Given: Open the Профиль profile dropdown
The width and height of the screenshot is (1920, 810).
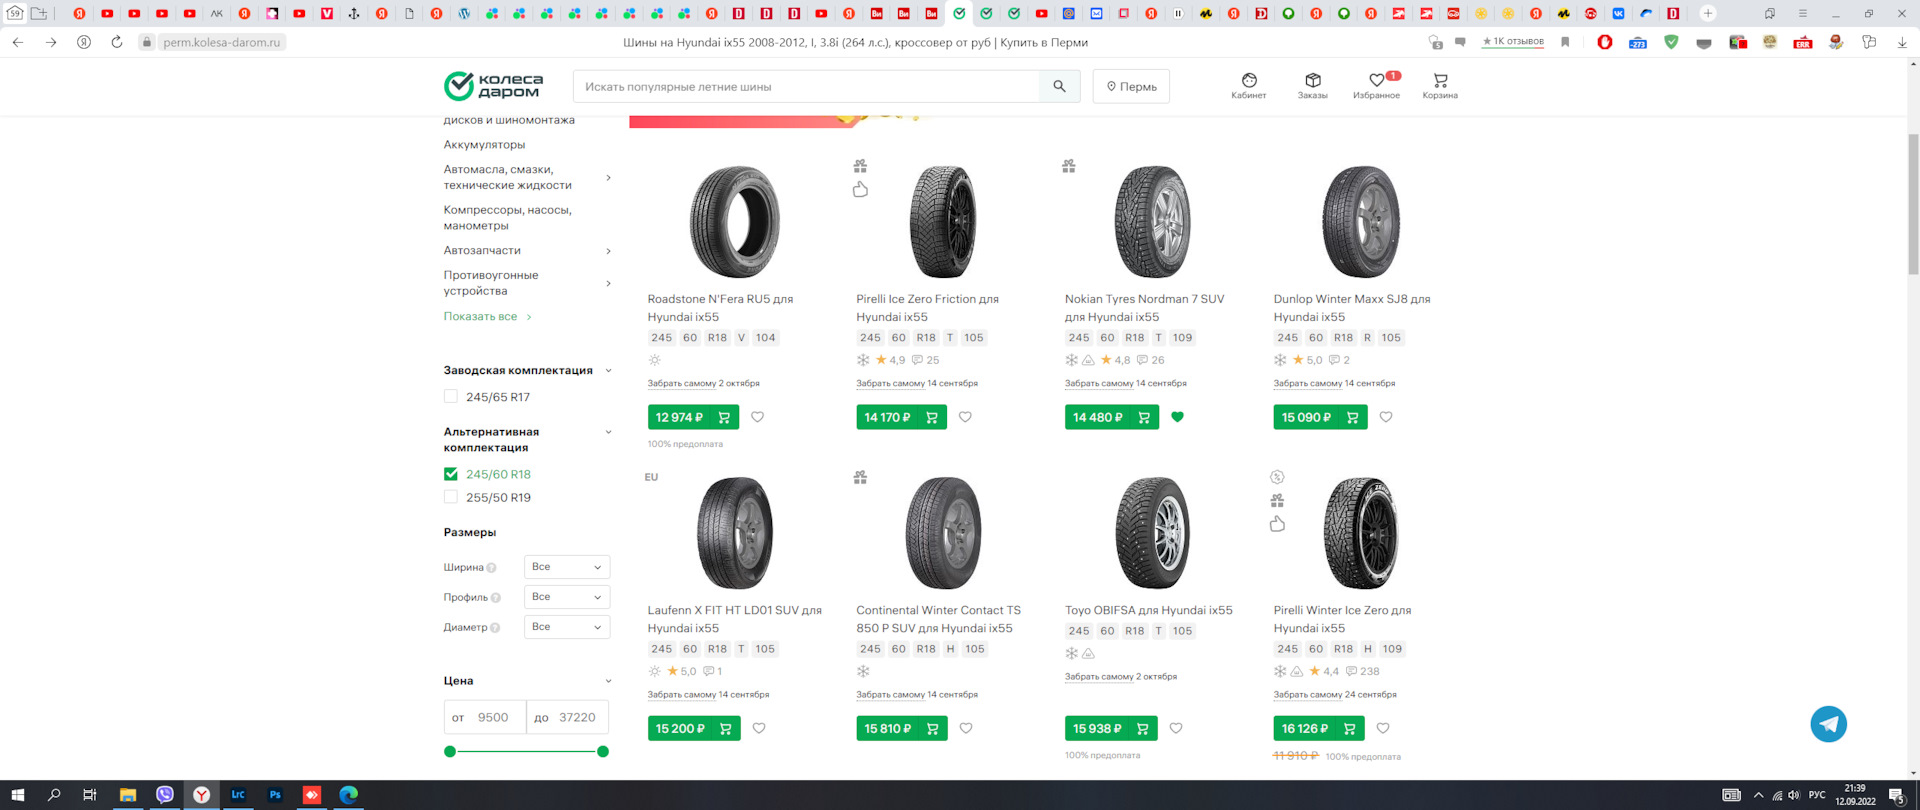Looking at the screenshot, I should coord(567,597).
